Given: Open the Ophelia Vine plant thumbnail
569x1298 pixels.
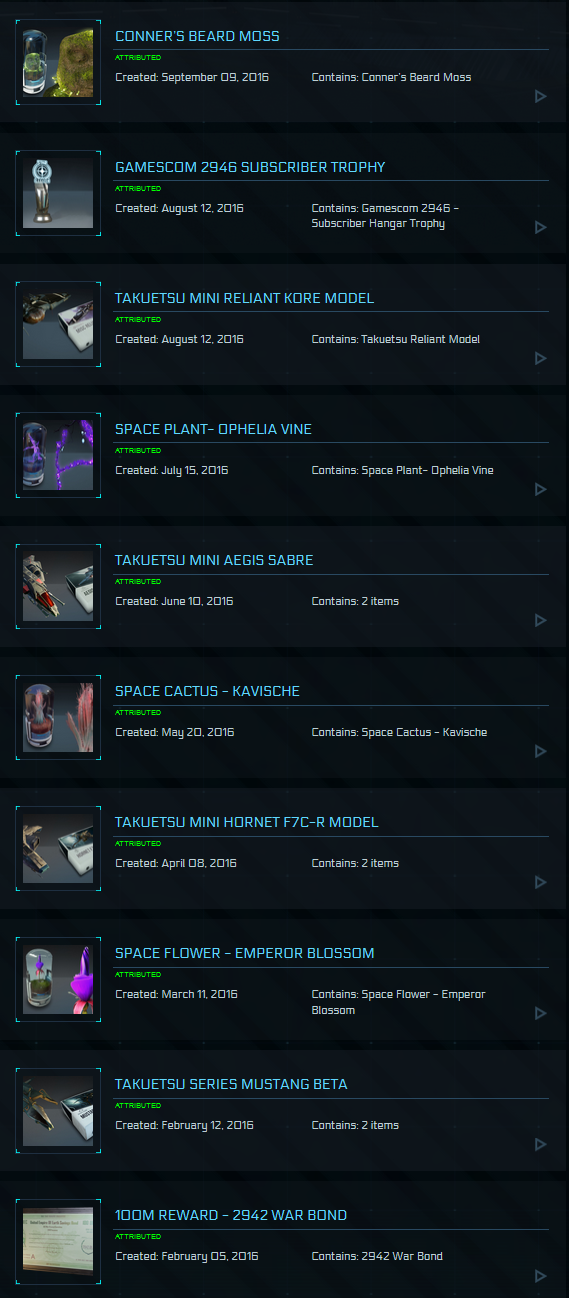Looking at the screenshot, I should point(58,456).
